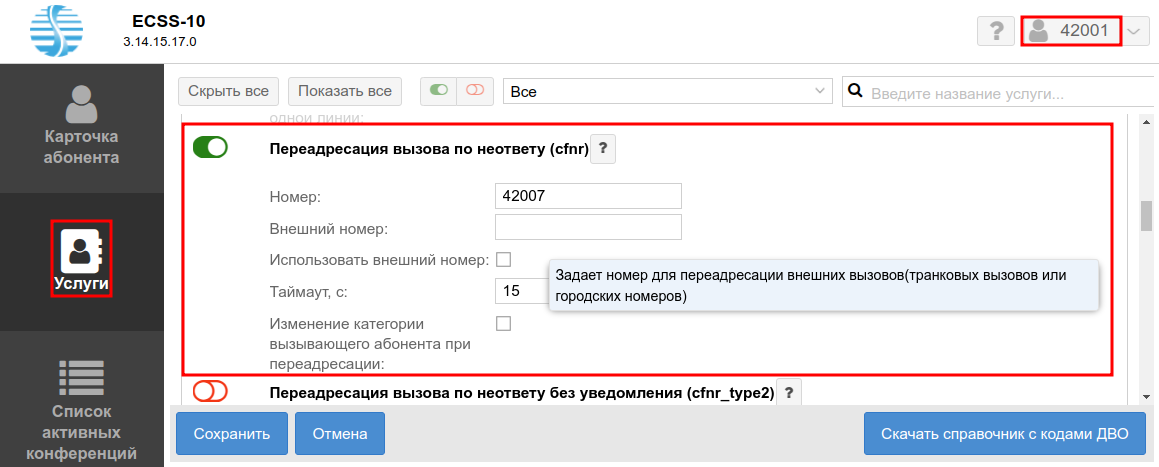
Task: Expand the user account dropdown arrow
Action: [1134, 31]
